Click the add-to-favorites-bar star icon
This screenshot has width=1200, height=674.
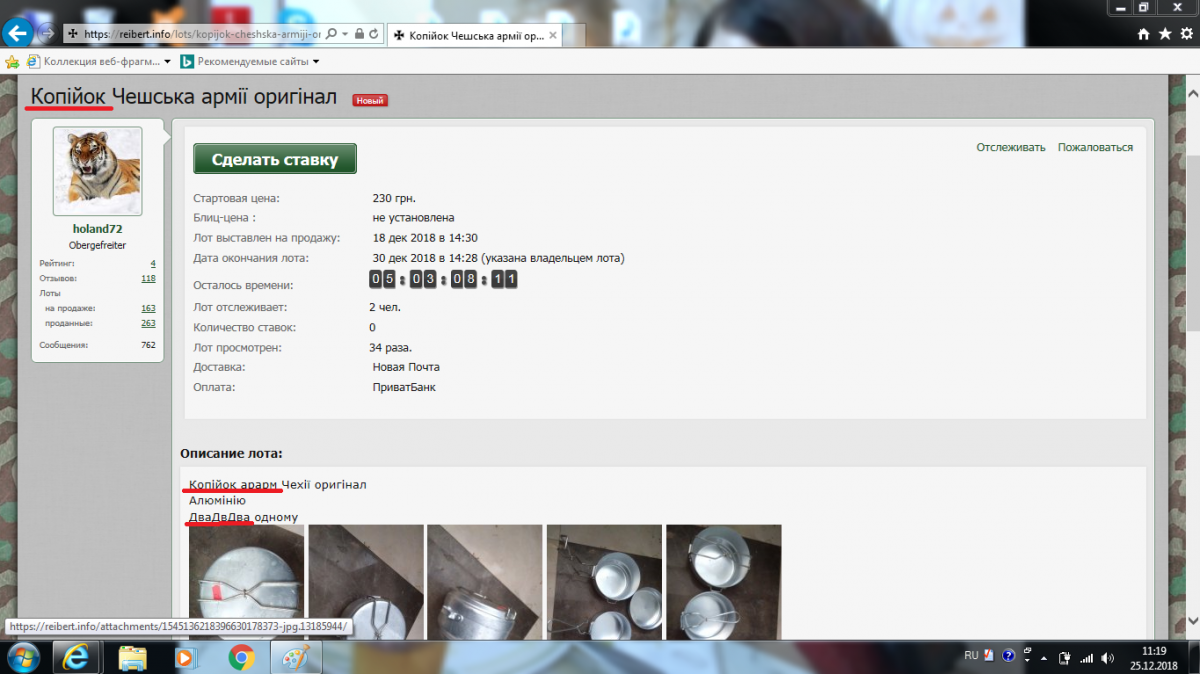tap(12, 62)
